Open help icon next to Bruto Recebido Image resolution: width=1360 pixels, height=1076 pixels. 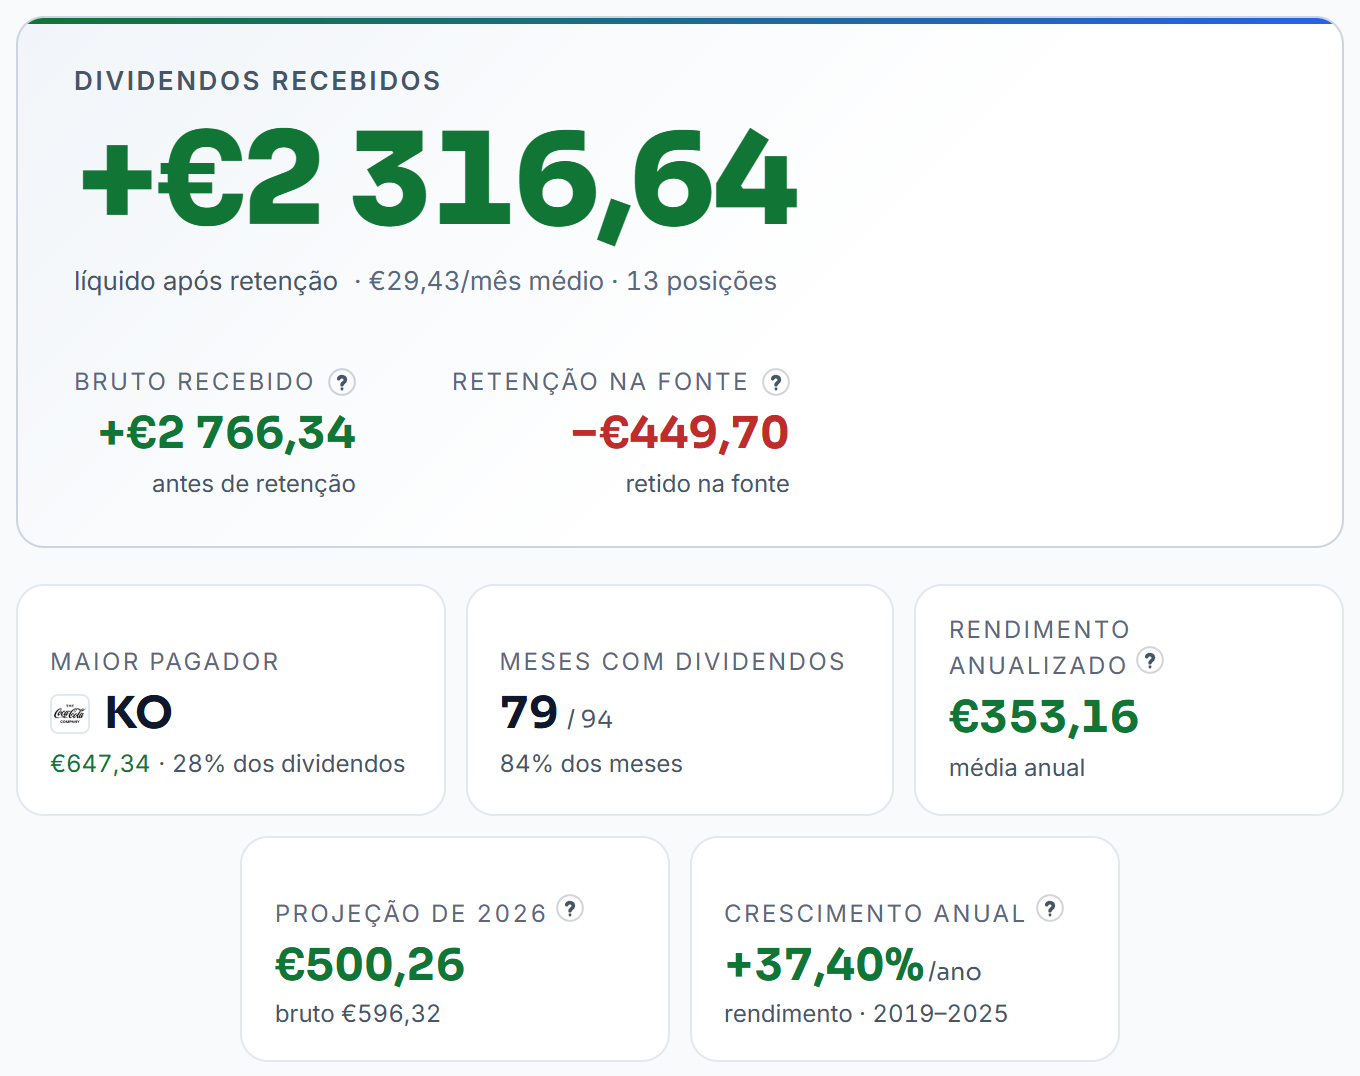(342, 382)
